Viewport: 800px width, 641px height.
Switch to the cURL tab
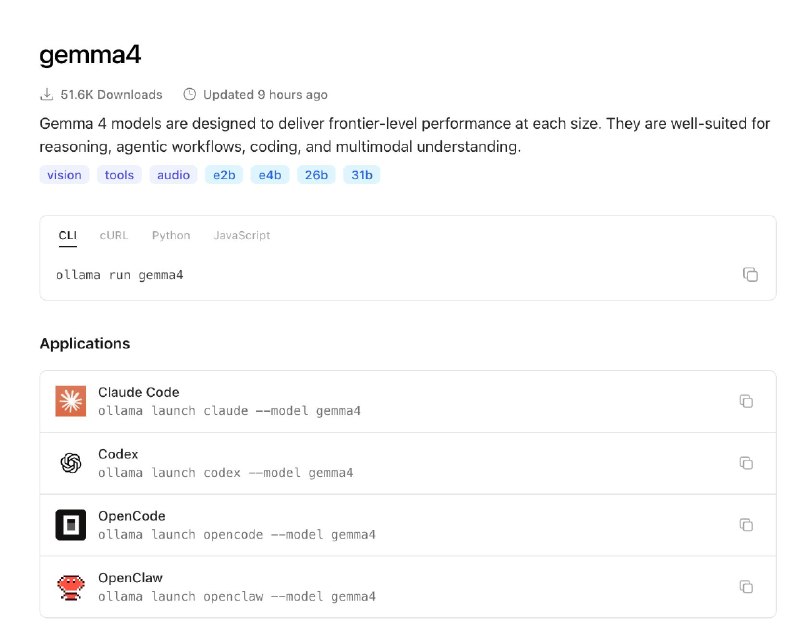tap(113, 235)
